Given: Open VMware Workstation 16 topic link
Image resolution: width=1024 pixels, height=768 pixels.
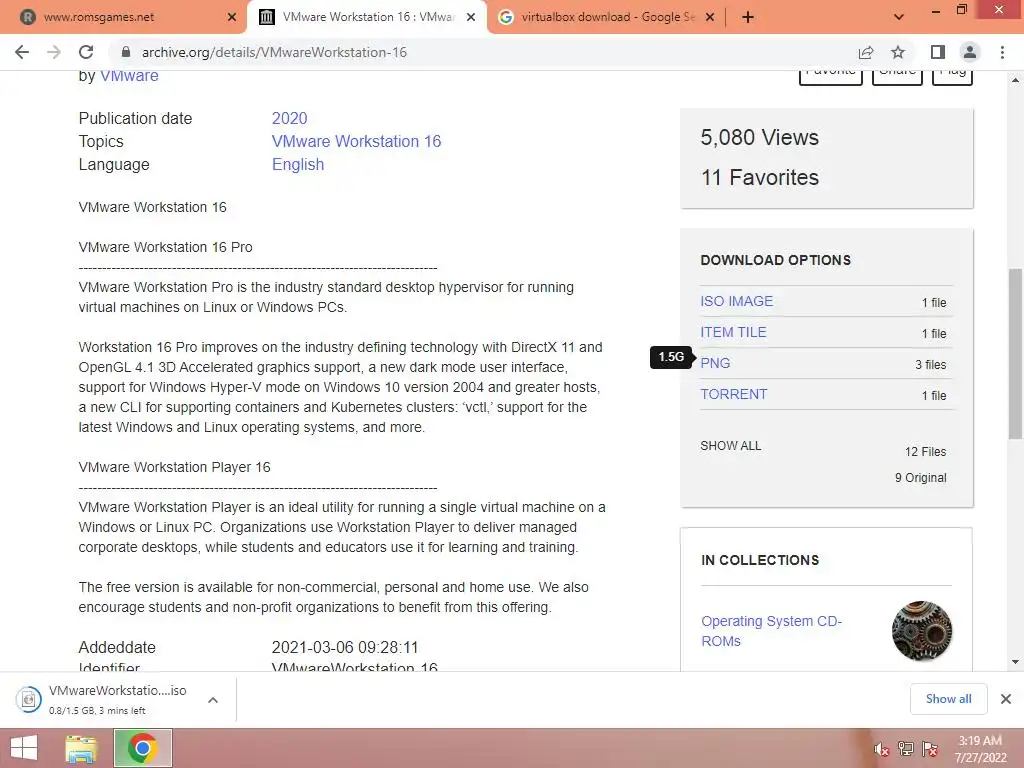Looking at the screenshot, I should [357, 141].
